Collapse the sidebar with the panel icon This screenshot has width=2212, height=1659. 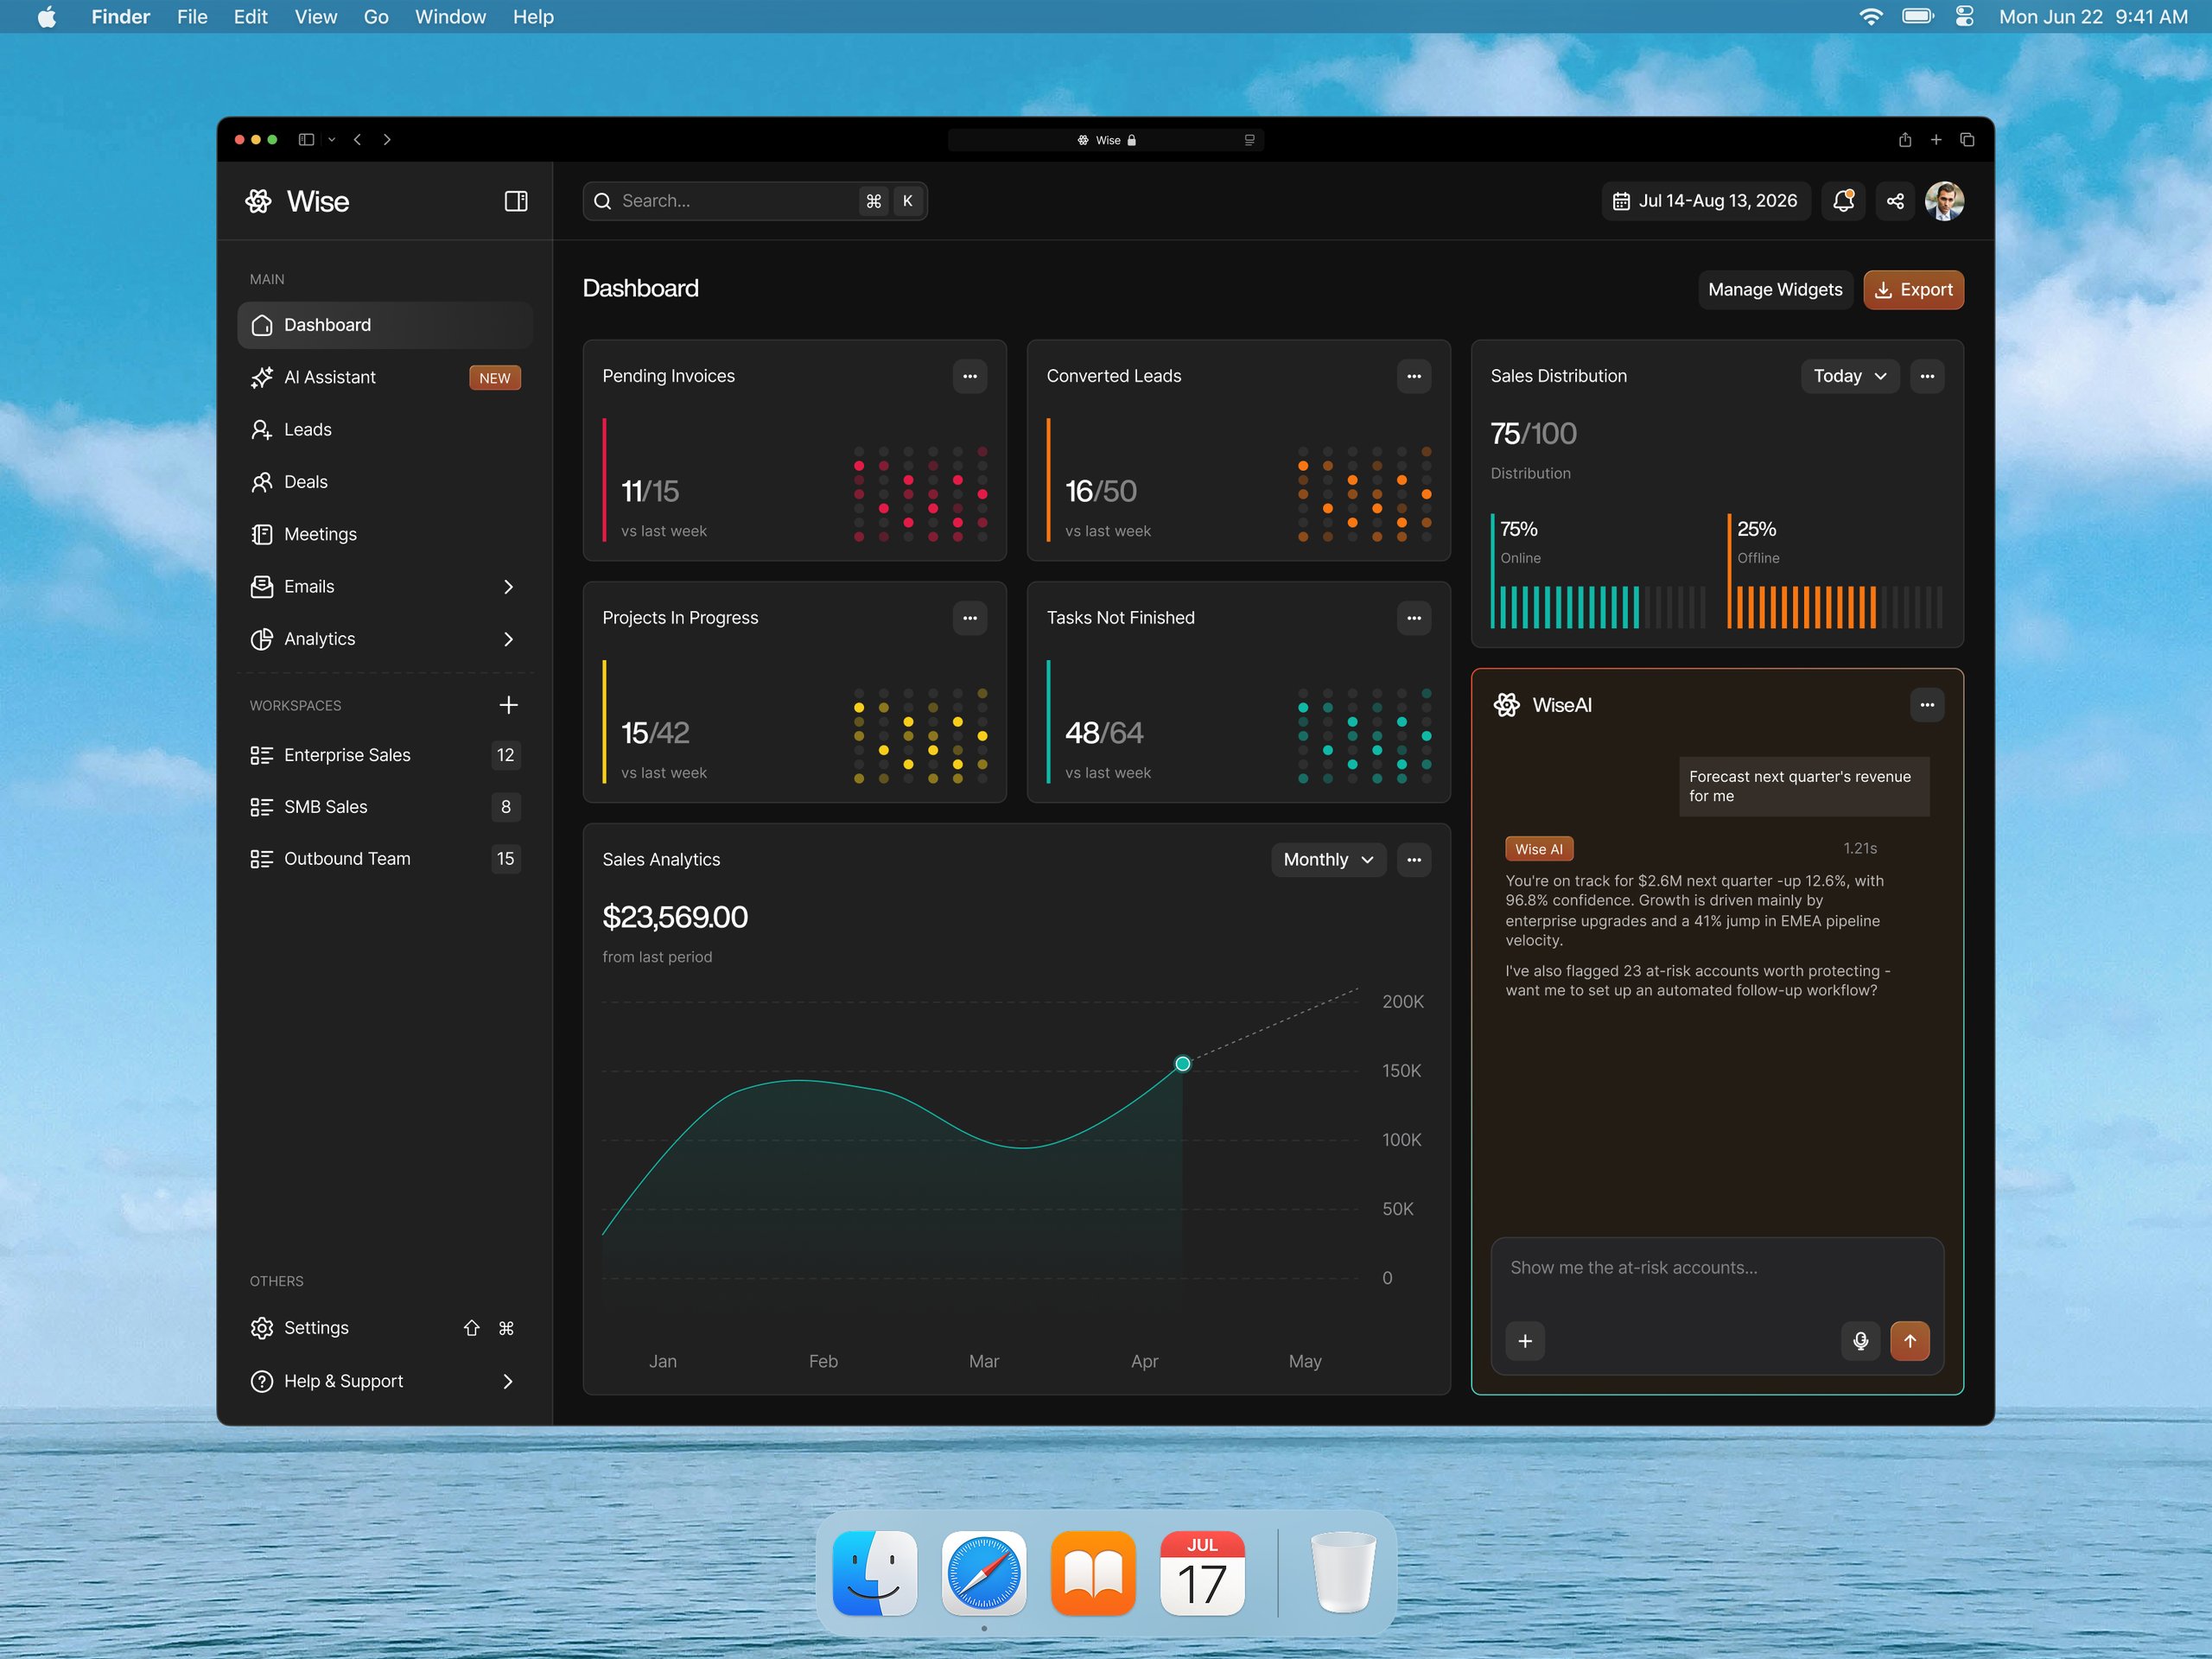[516, 201]
